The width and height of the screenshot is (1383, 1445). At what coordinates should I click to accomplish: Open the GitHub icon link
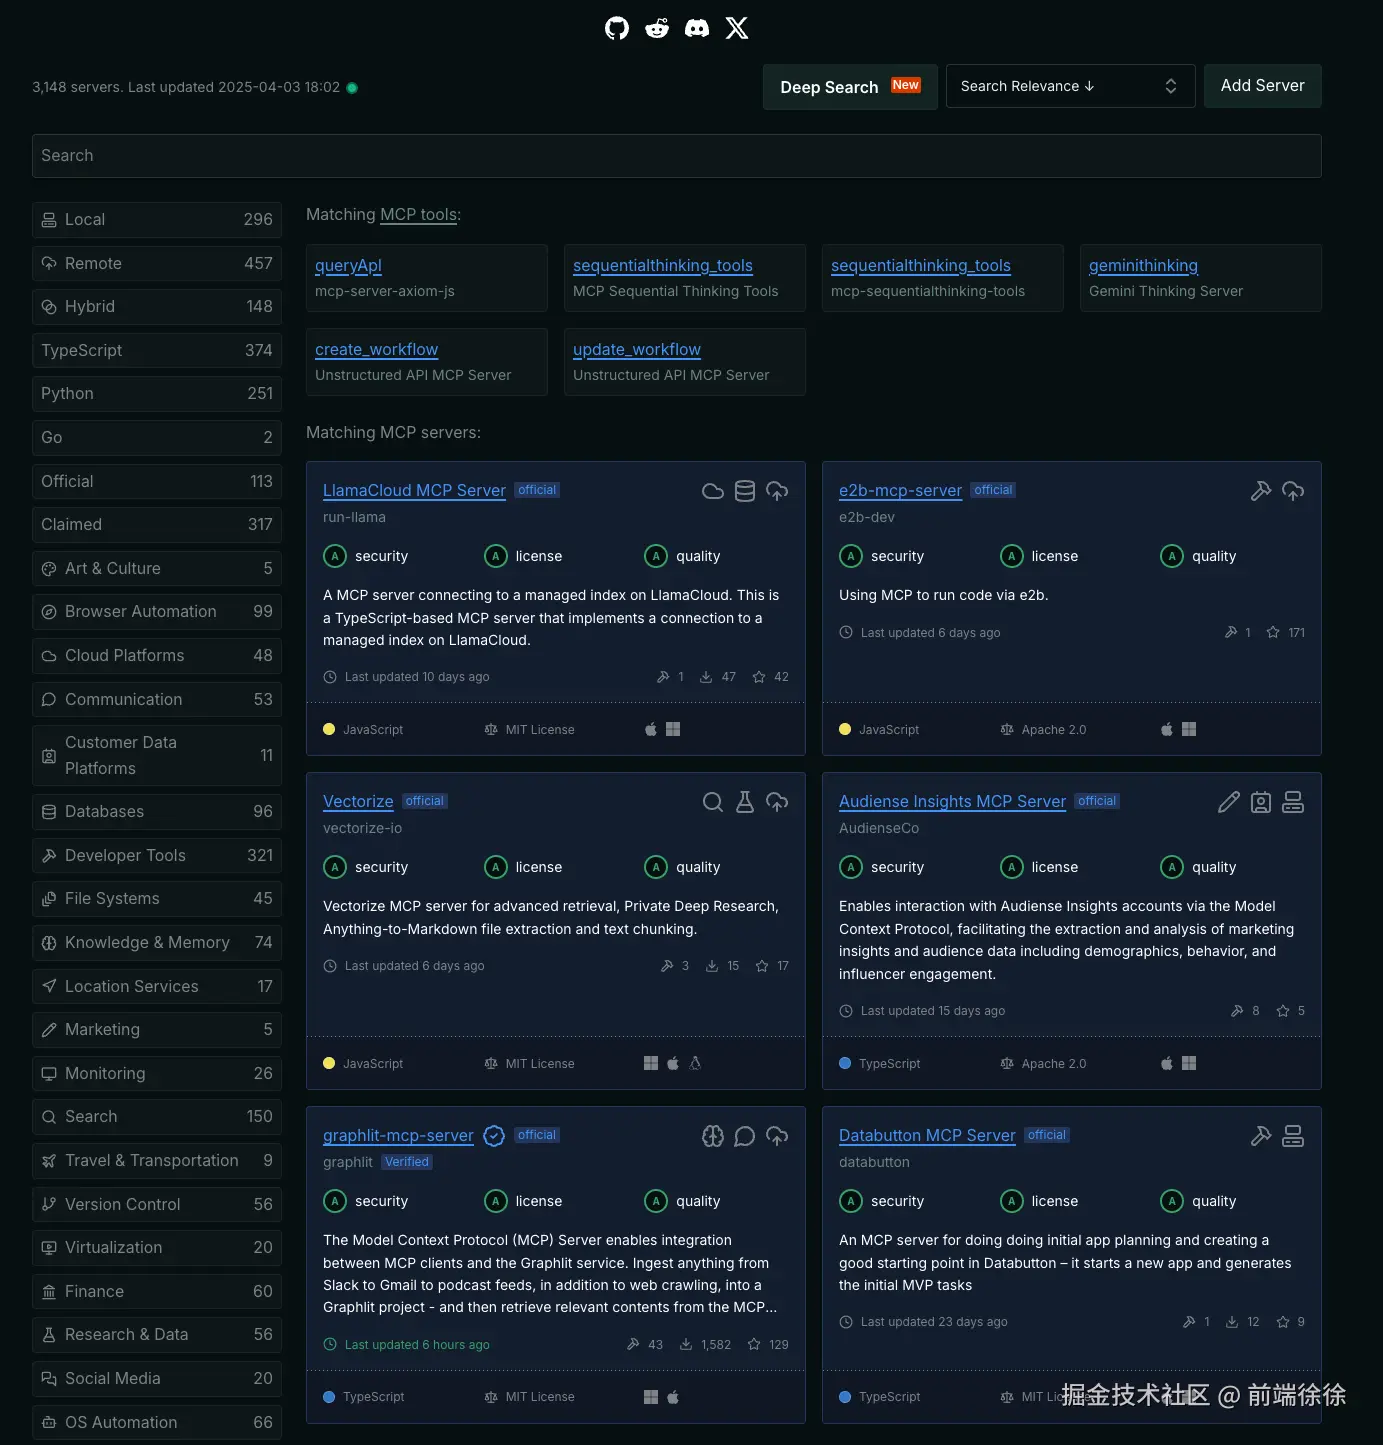coord(617,28)
